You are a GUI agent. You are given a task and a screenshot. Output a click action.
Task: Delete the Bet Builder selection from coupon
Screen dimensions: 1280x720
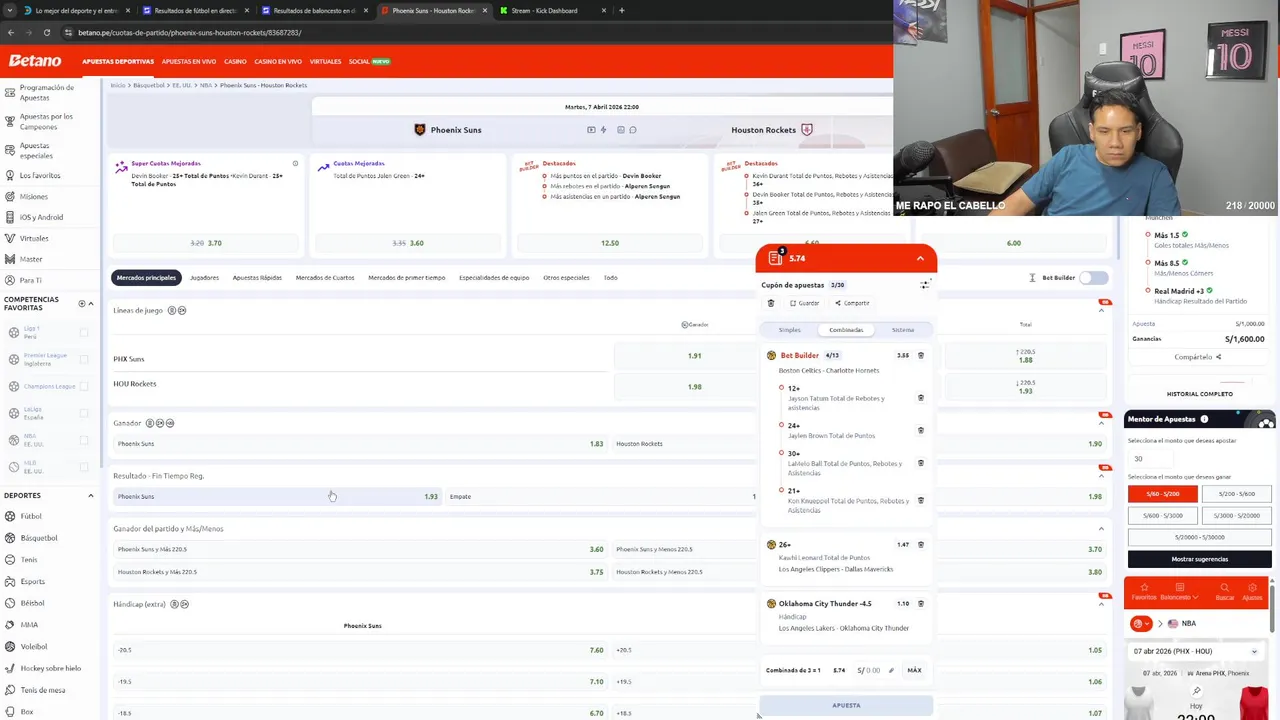(921, 355)
